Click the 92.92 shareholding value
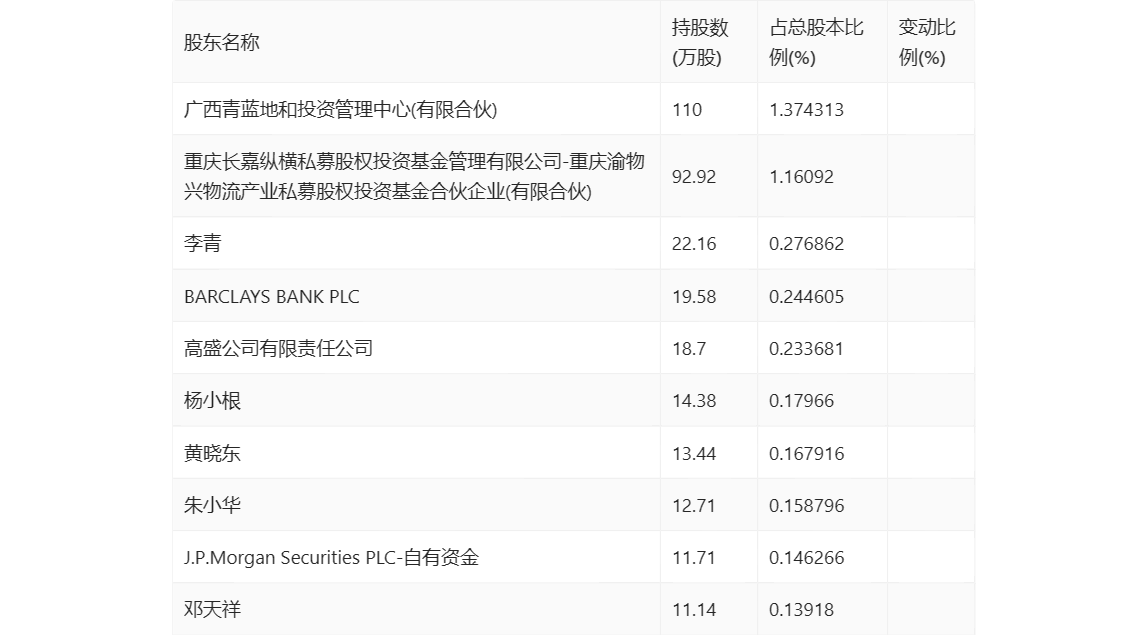 tap(694, 176)
